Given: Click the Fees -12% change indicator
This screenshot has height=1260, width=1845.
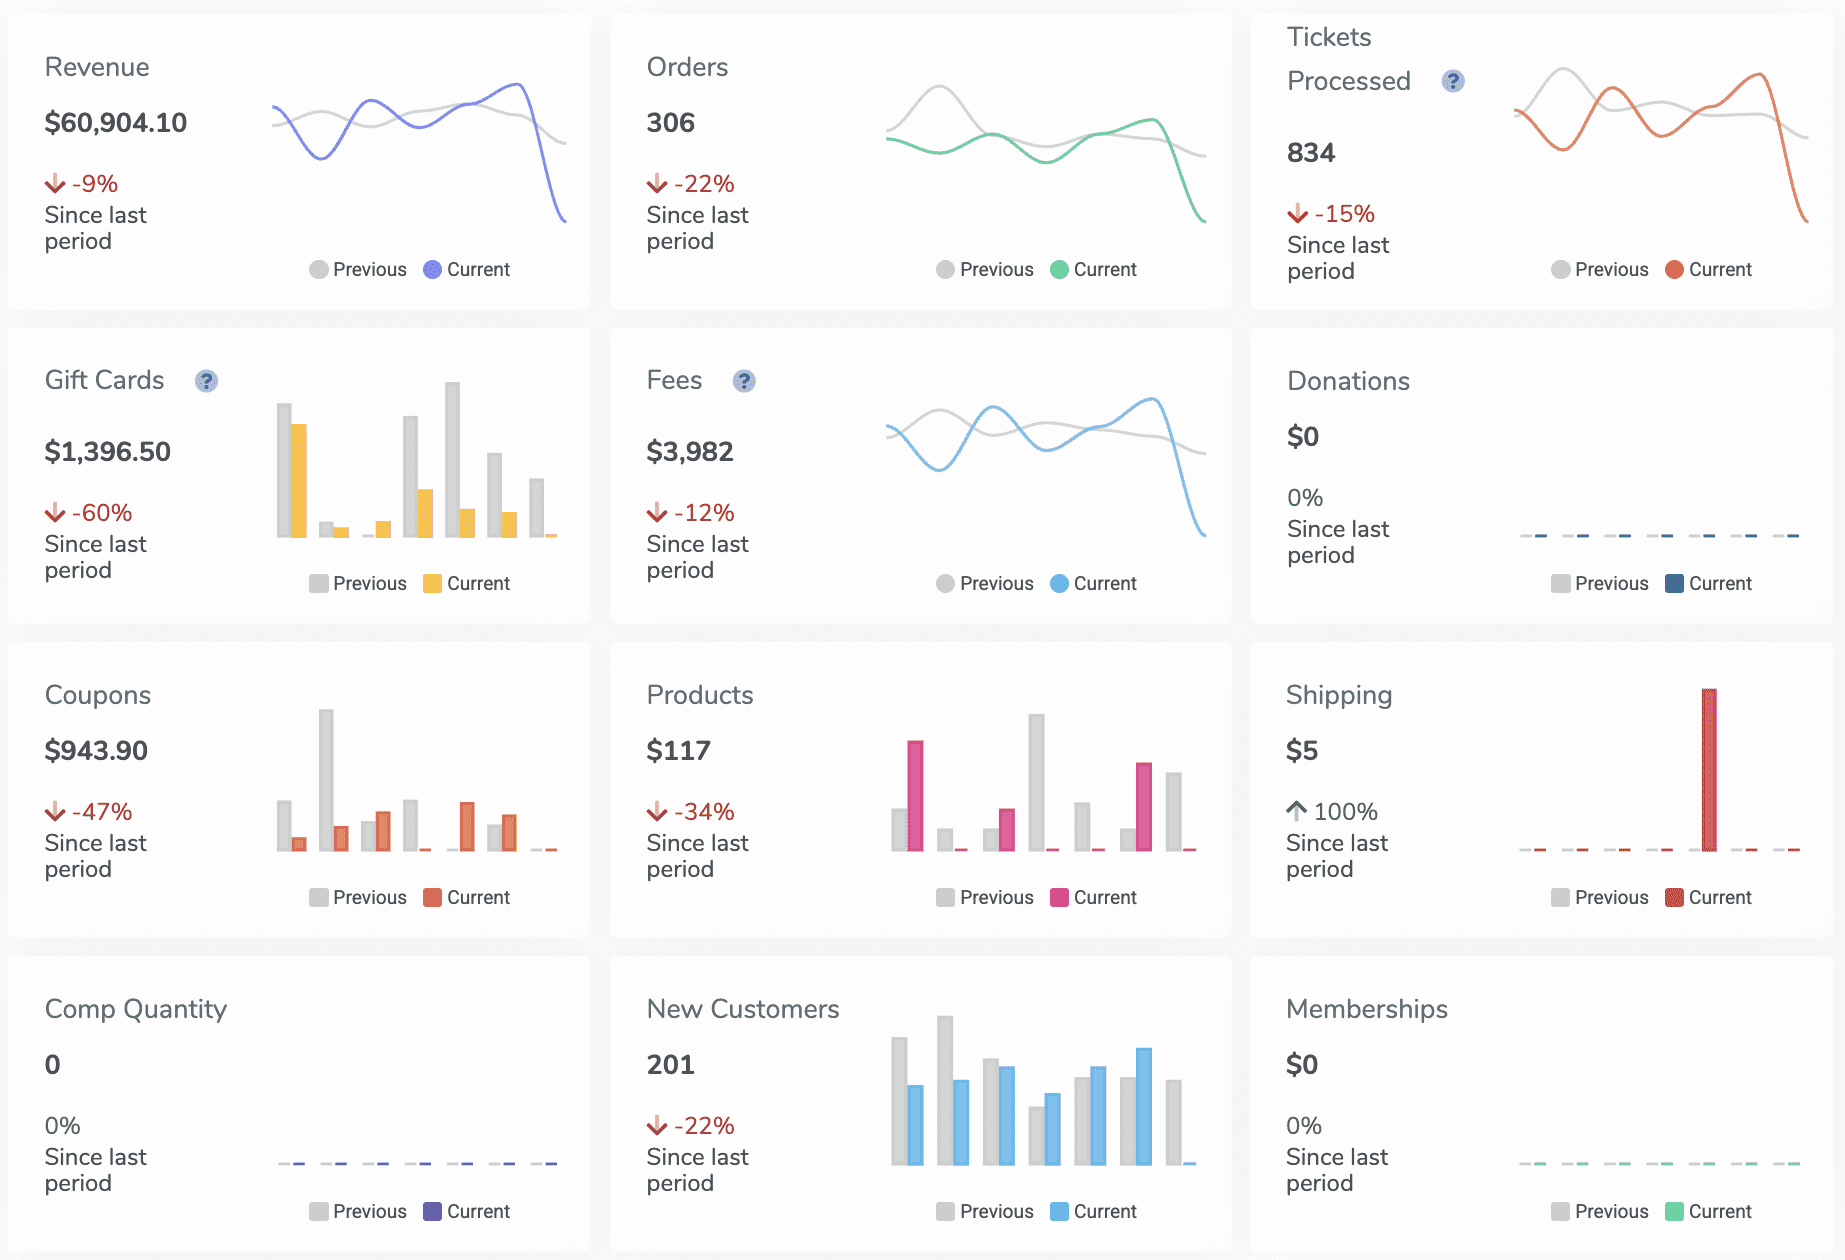Looking at the screenshot, I should coord(690,513).
